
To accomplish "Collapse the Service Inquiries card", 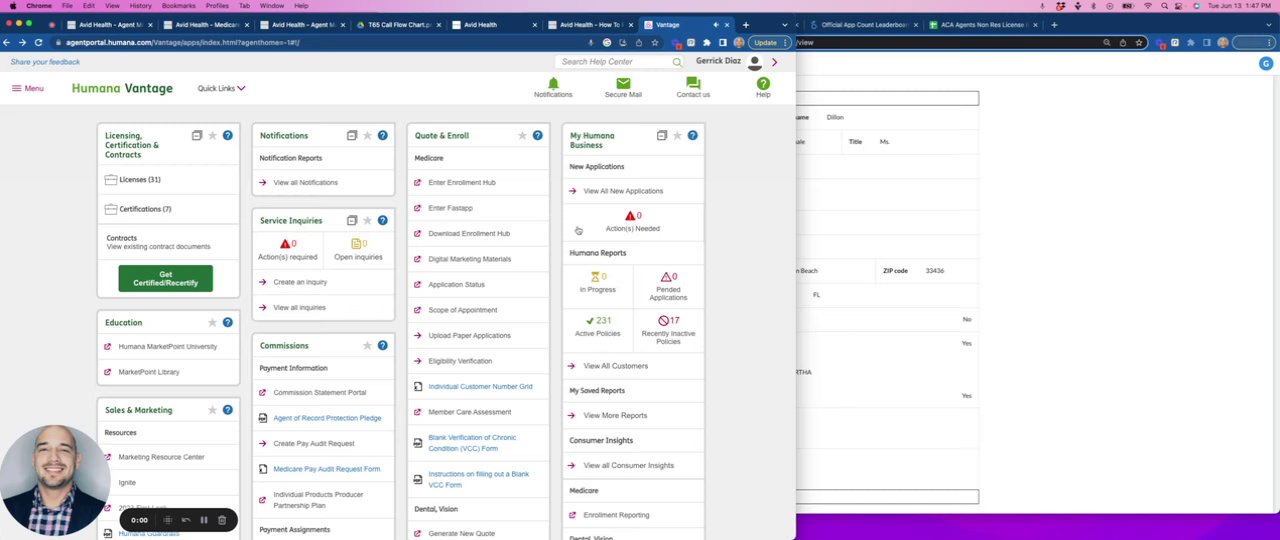I will [352, 220].
